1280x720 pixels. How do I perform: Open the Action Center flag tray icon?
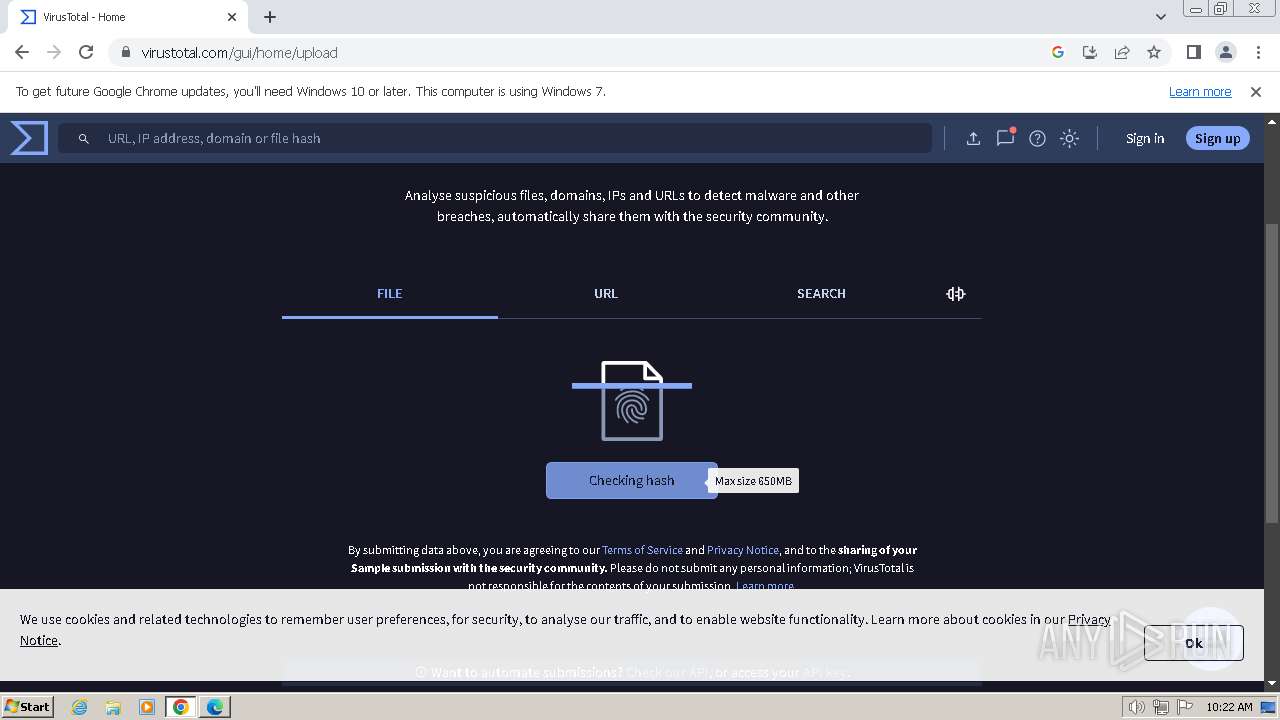coord(1184,707)
